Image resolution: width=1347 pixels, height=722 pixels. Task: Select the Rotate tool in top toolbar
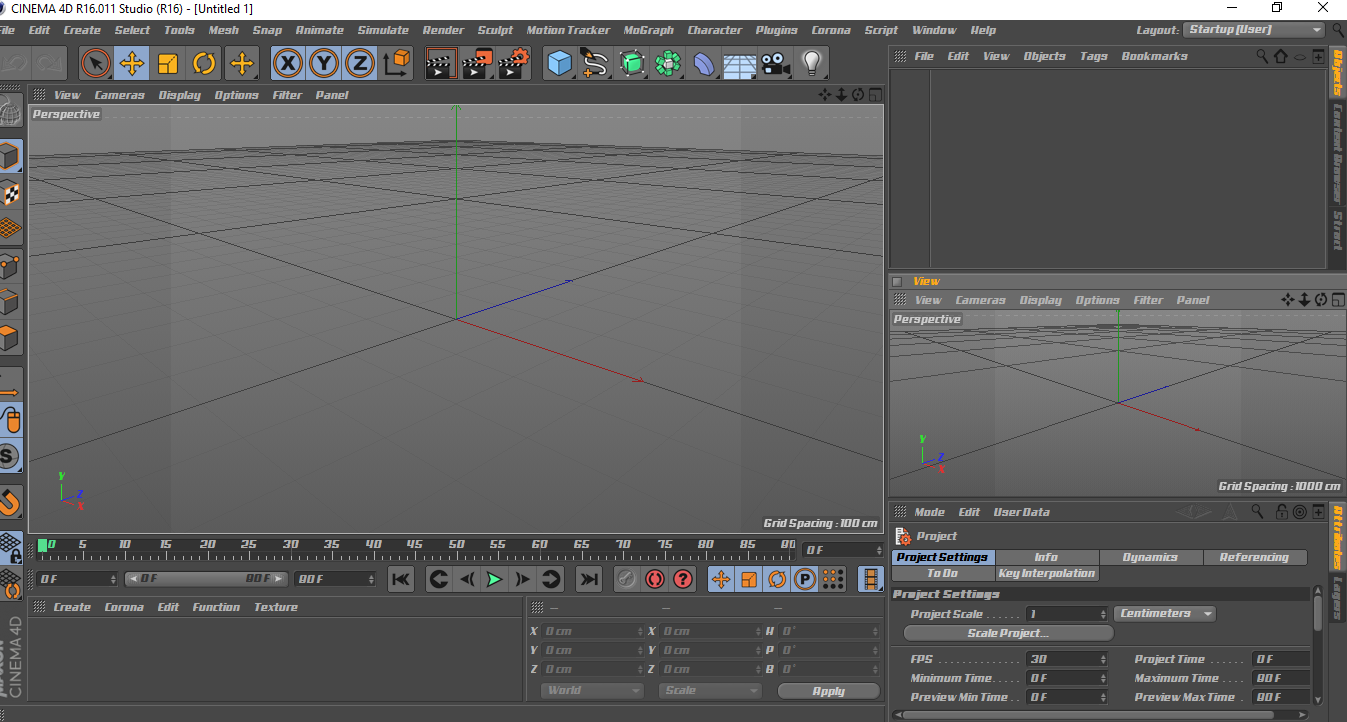(204, 64)
